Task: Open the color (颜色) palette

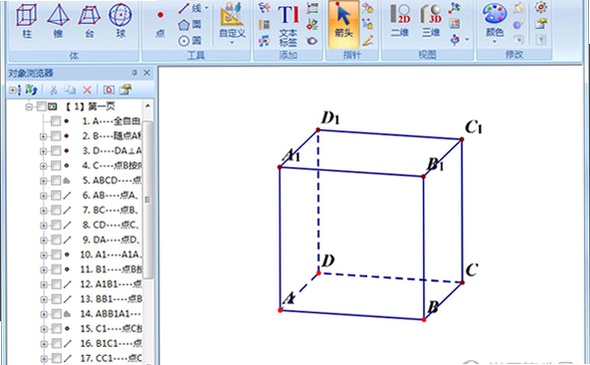Action: tap(494, 23)
